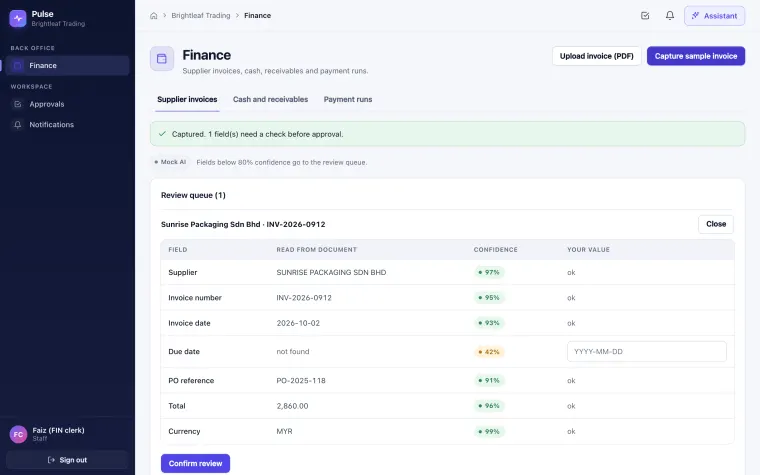Switch to the Supplier invoices tab
This screenshot has width=760, height=475.
pyautogui.click(x=187, y=99)
